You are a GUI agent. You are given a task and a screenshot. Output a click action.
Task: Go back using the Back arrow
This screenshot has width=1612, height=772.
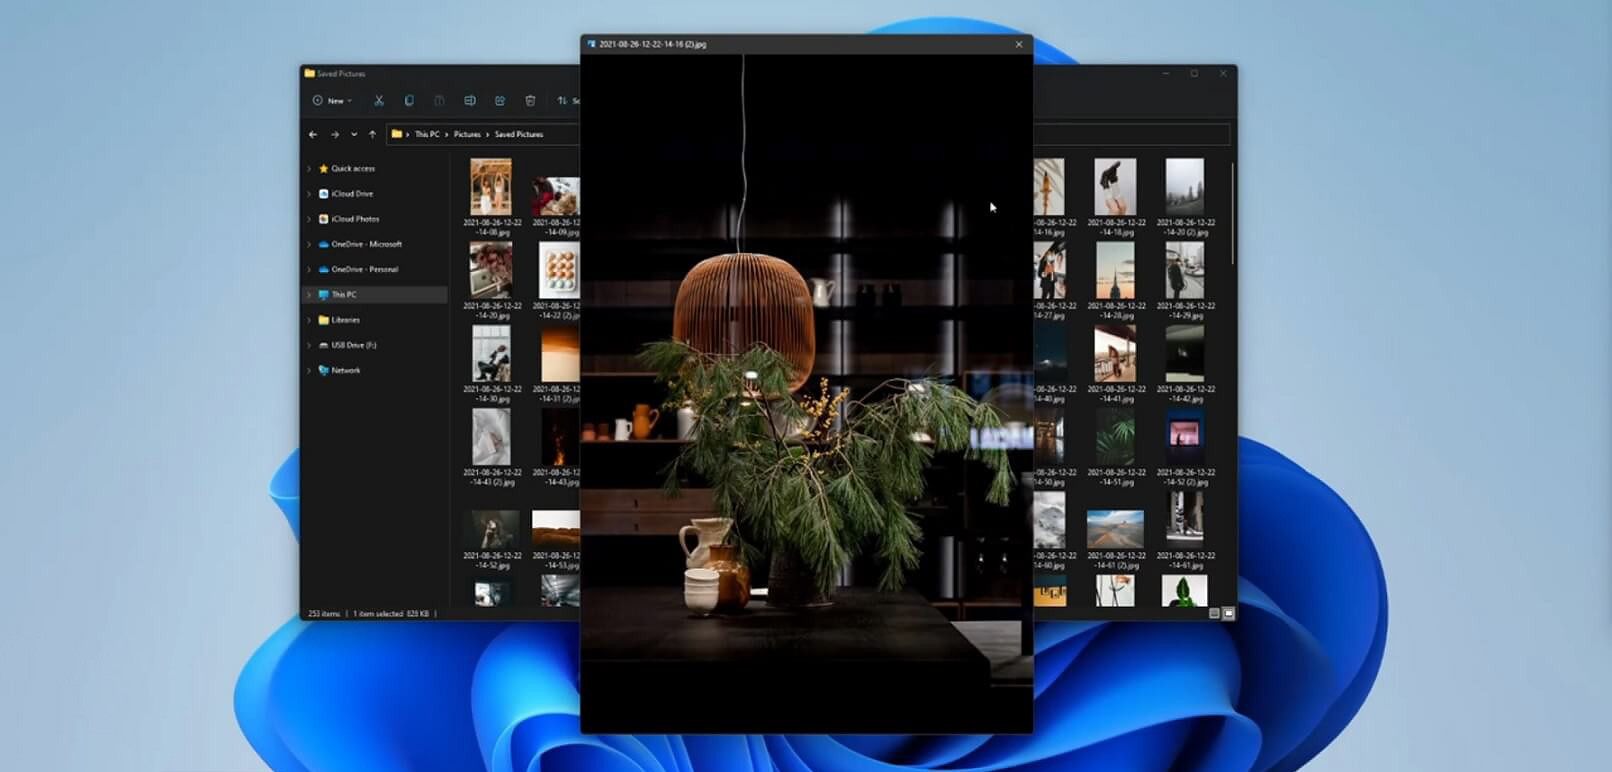tap(313, 134)
